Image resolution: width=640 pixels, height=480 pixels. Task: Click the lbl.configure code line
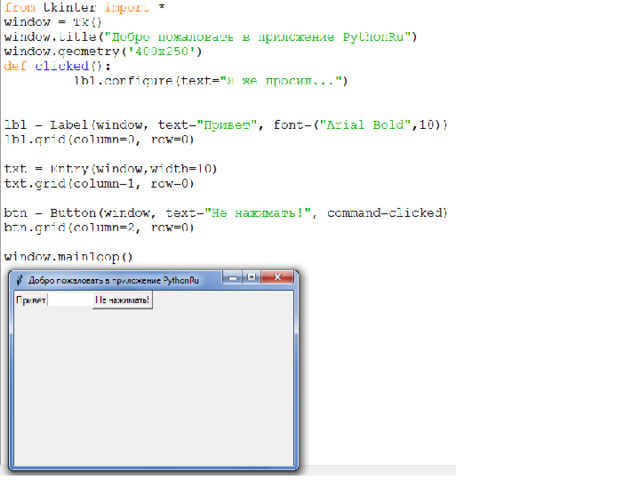click(210, 81)
